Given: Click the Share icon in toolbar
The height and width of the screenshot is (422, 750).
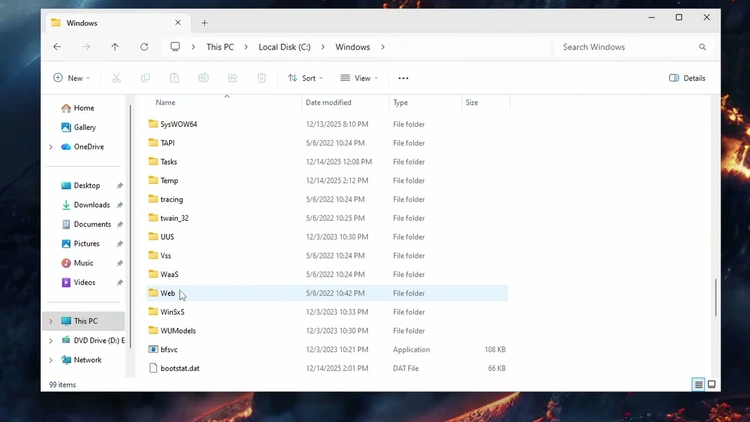Looking at the screenshot, I should pyautogui.click(x=232, y=78).
